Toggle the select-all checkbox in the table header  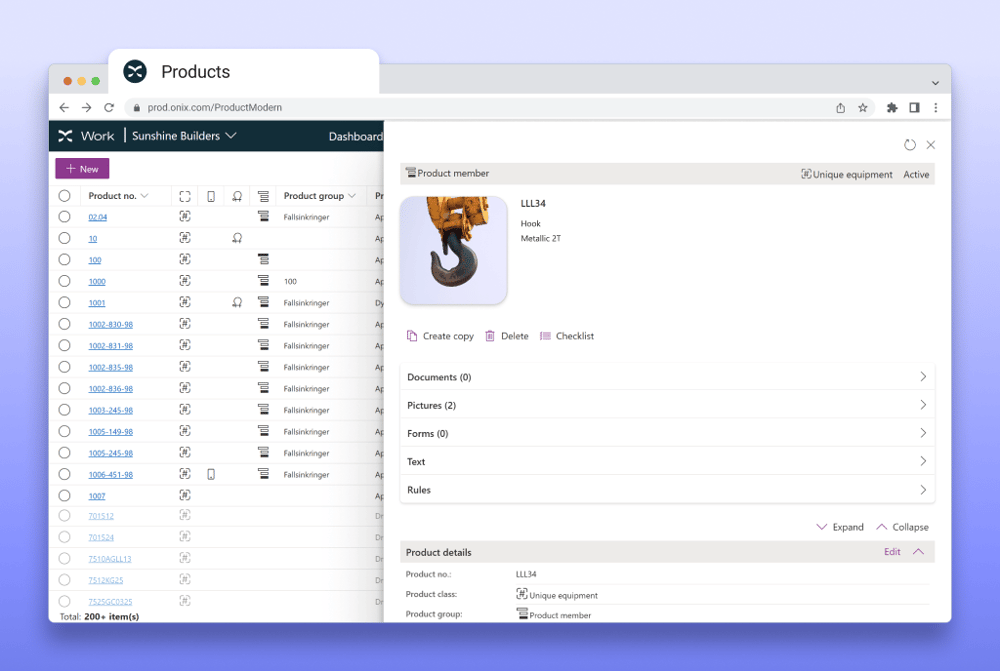pyautogui.click(x=64, y=196)
